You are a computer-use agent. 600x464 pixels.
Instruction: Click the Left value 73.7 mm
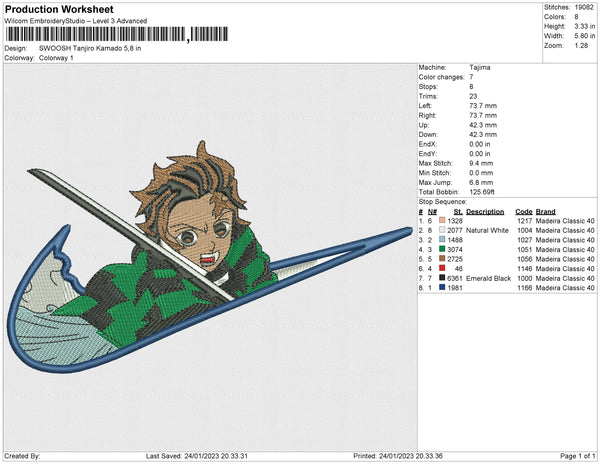(x=483, y=106)
